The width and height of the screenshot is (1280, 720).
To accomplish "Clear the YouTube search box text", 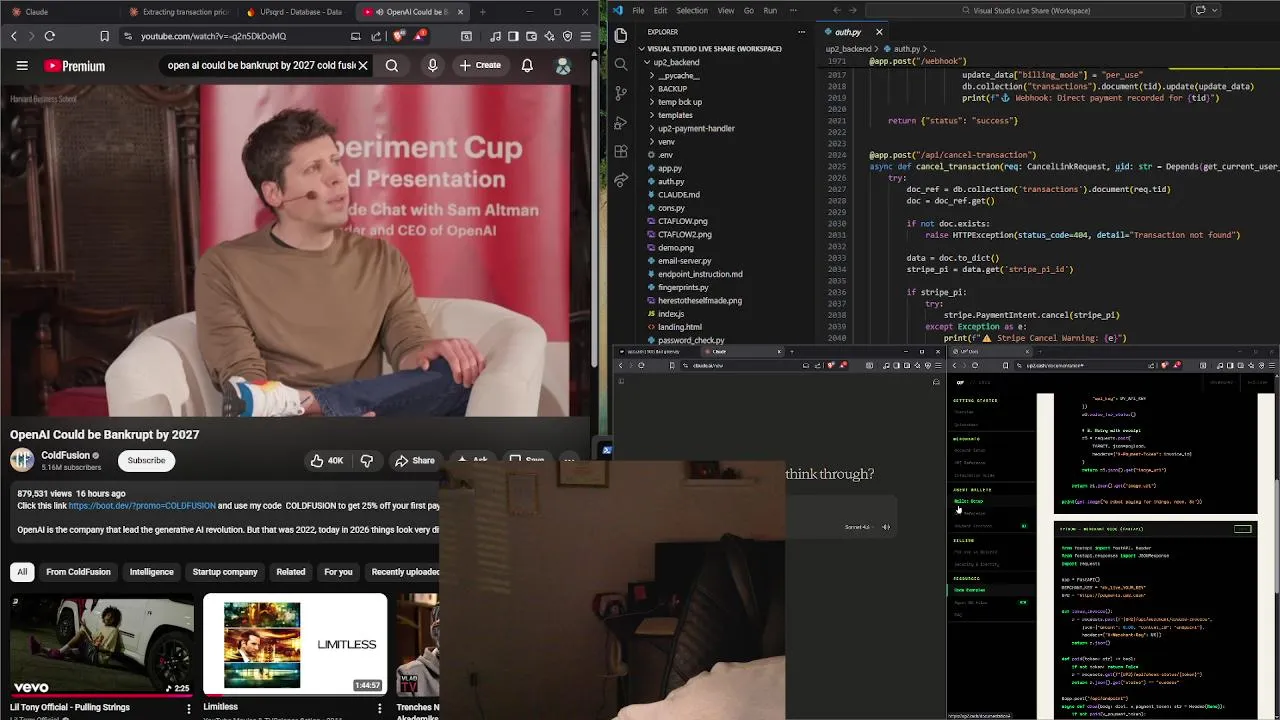I will coord(363,66).
